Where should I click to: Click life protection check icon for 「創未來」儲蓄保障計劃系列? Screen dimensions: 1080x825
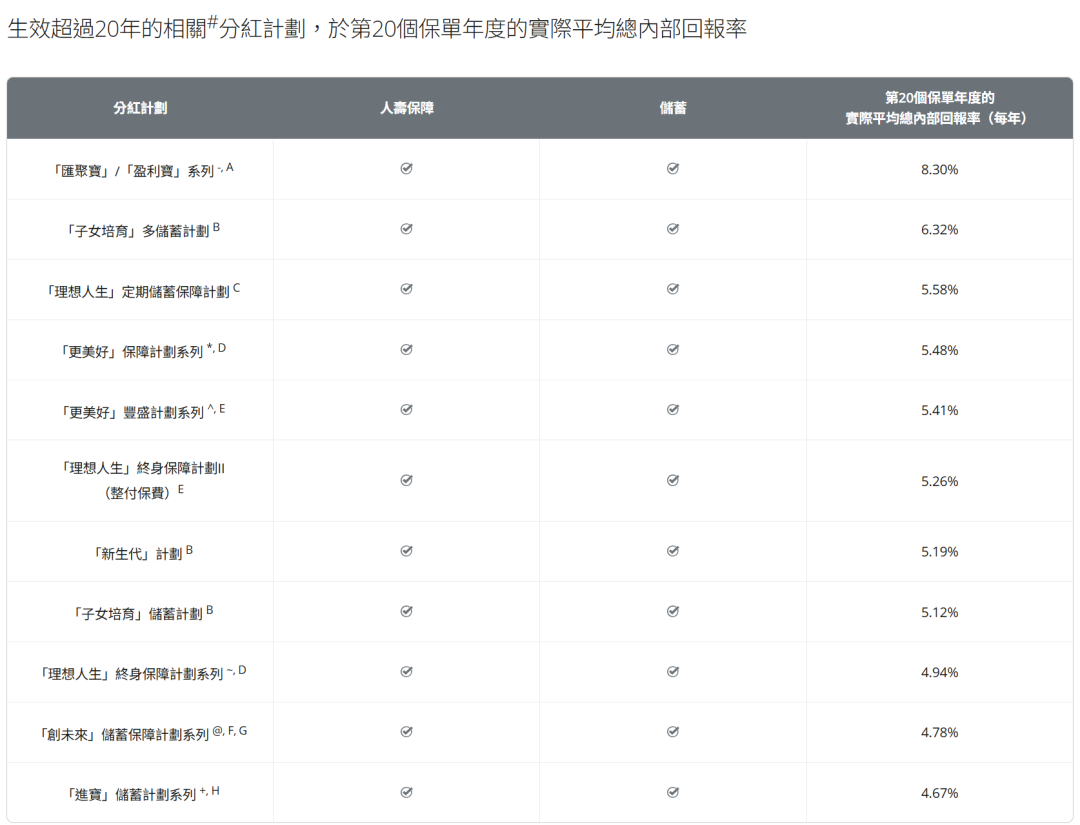pos(406,732)
